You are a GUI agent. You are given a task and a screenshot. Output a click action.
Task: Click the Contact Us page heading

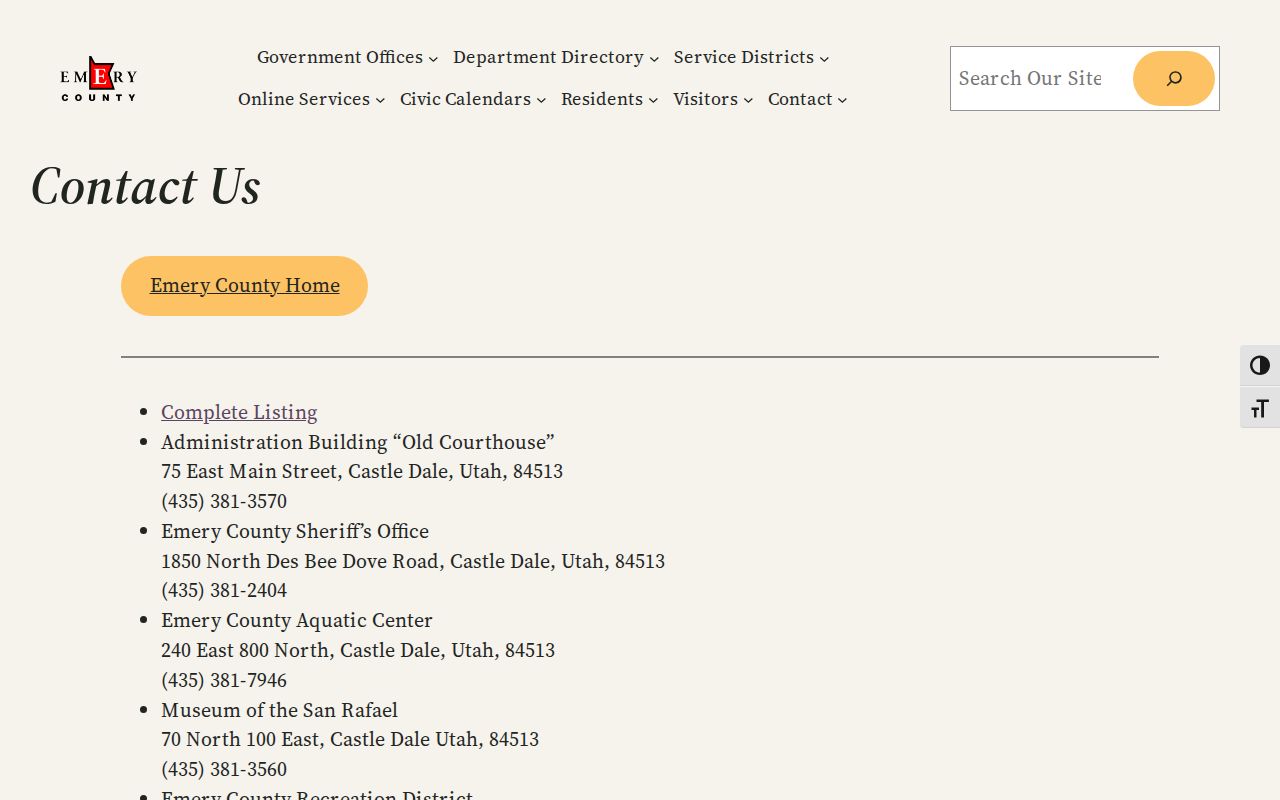[146, 187]
